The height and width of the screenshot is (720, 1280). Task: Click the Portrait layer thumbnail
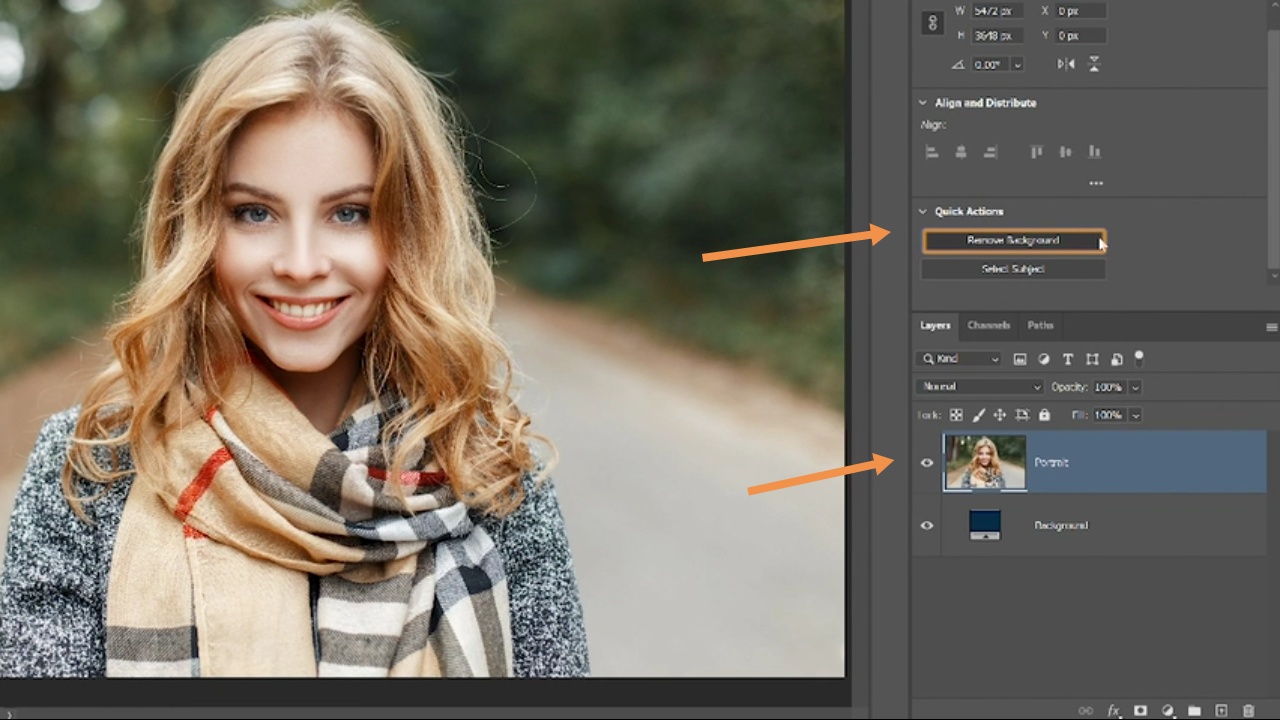[985, 462]
